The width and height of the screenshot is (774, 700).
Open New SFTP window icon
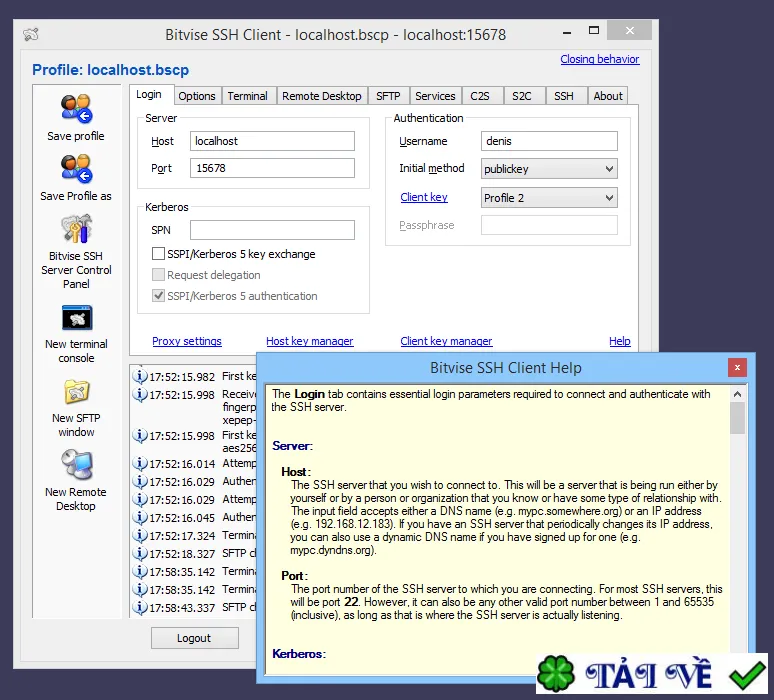77,392
